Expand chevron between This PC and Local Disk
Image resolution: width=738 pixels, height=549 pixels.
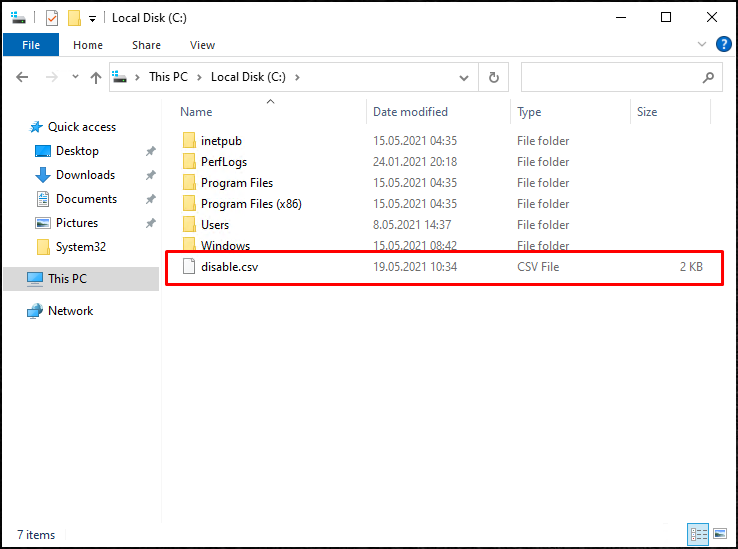[x=200, y=77]
